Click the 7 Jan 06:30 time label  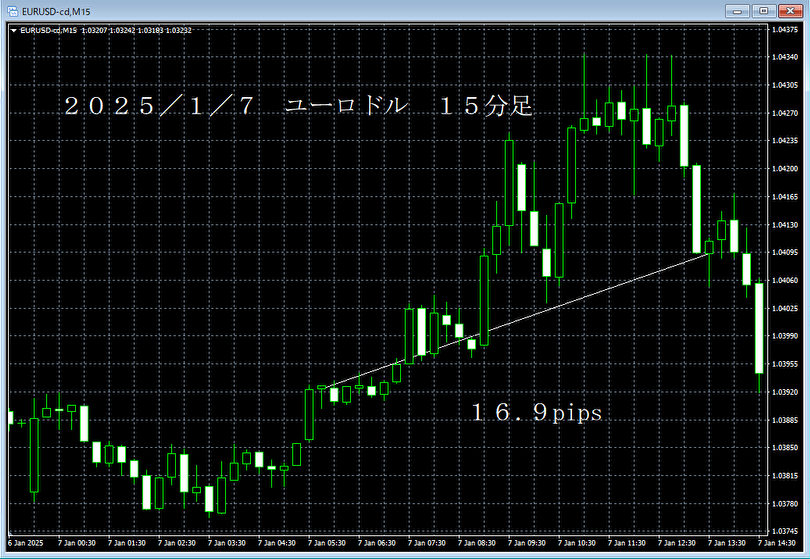377,543
